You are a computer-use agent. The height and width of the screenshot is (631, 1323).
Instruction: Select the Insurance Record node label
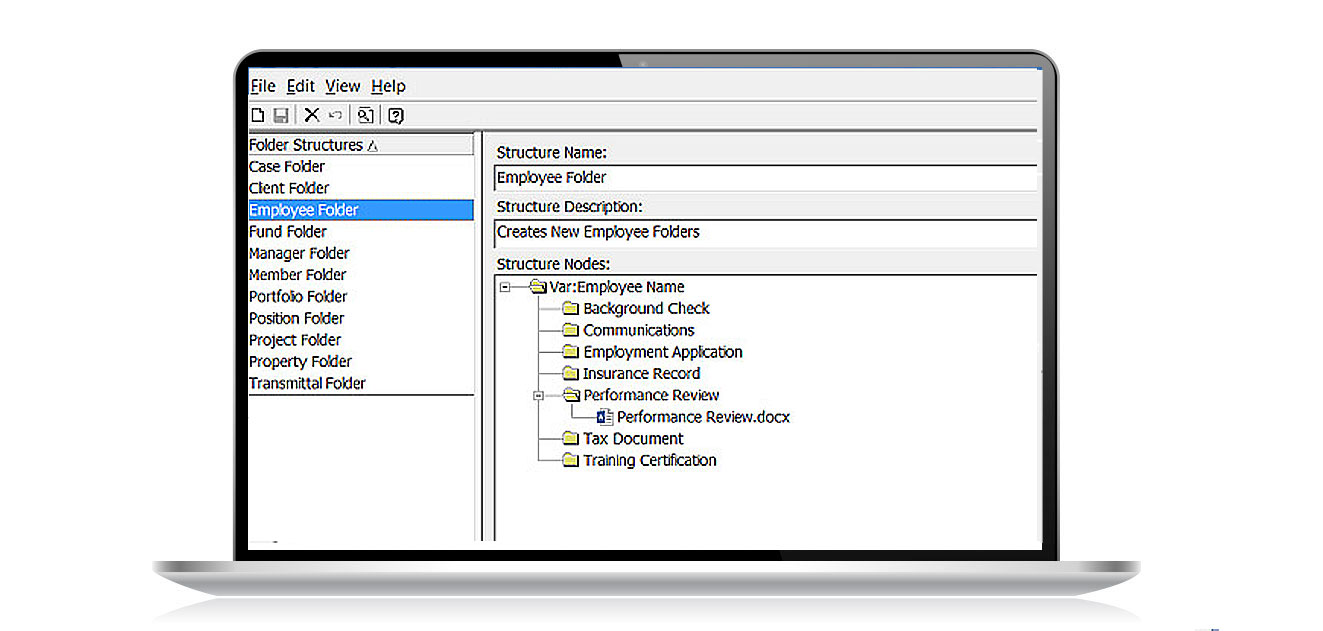click(642, 374)
